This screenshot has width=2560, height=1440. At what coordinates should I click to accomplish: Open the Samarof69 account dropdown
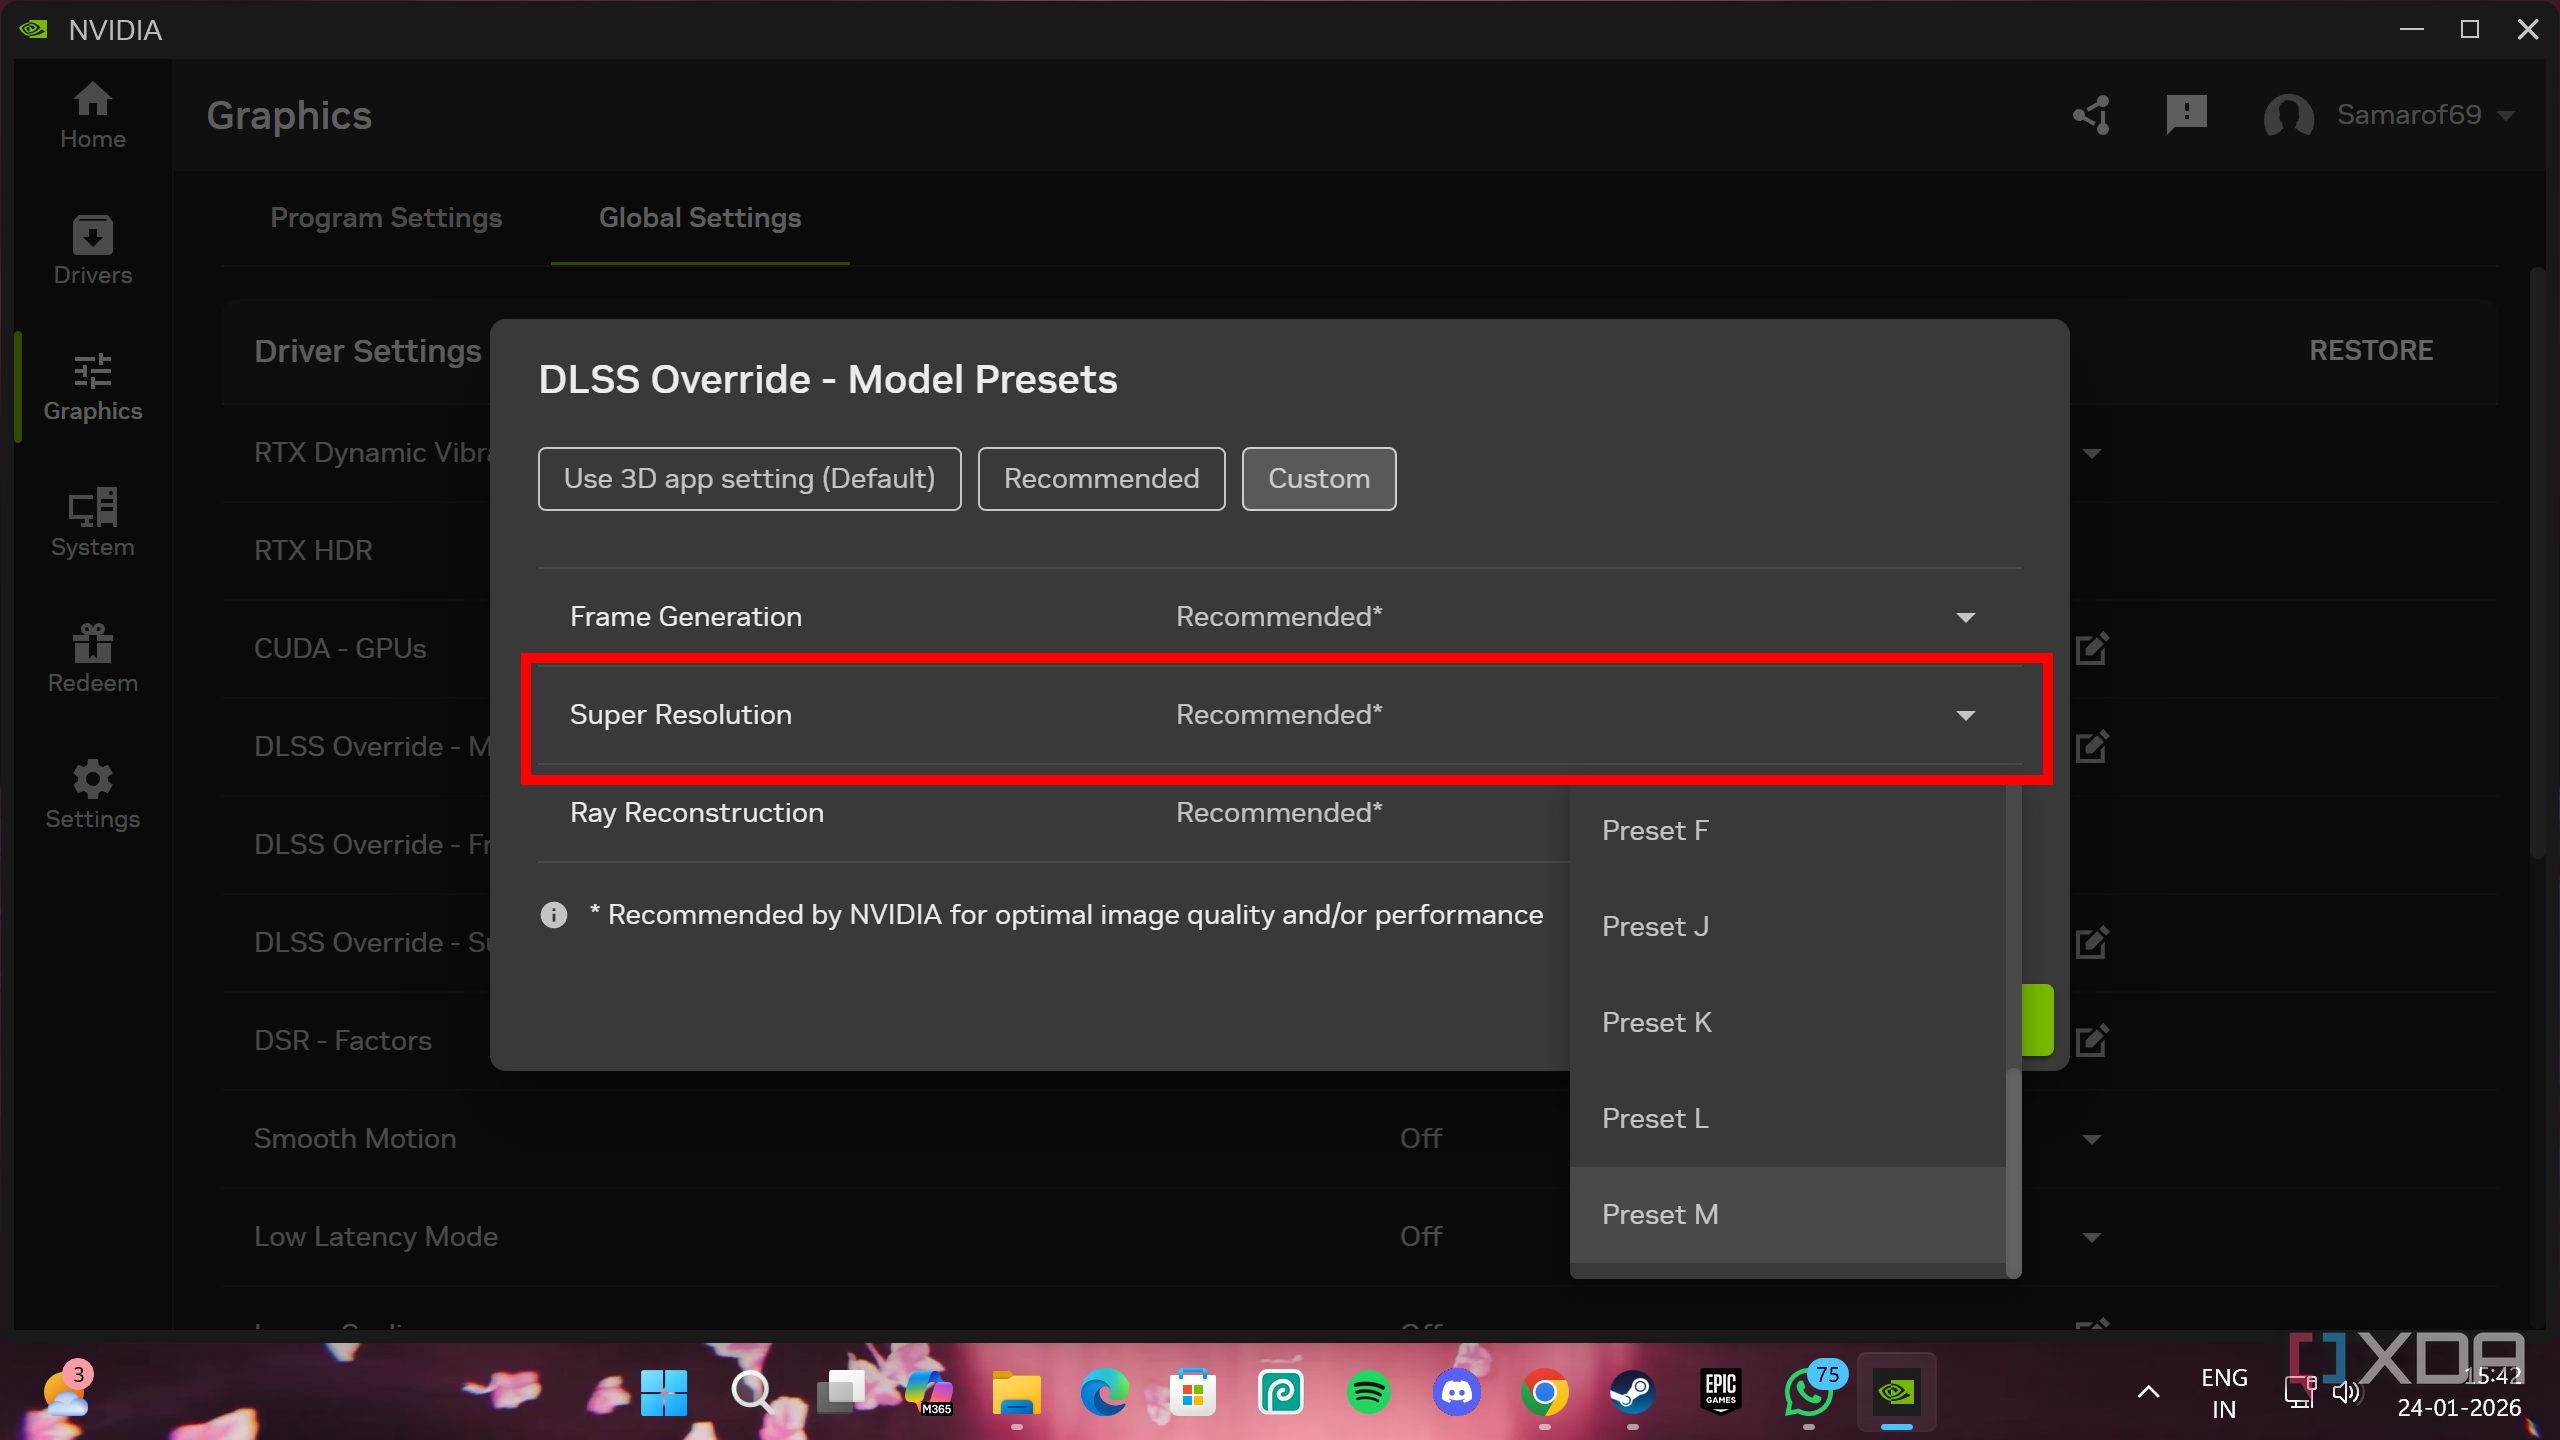click(x=2426, y=115)
